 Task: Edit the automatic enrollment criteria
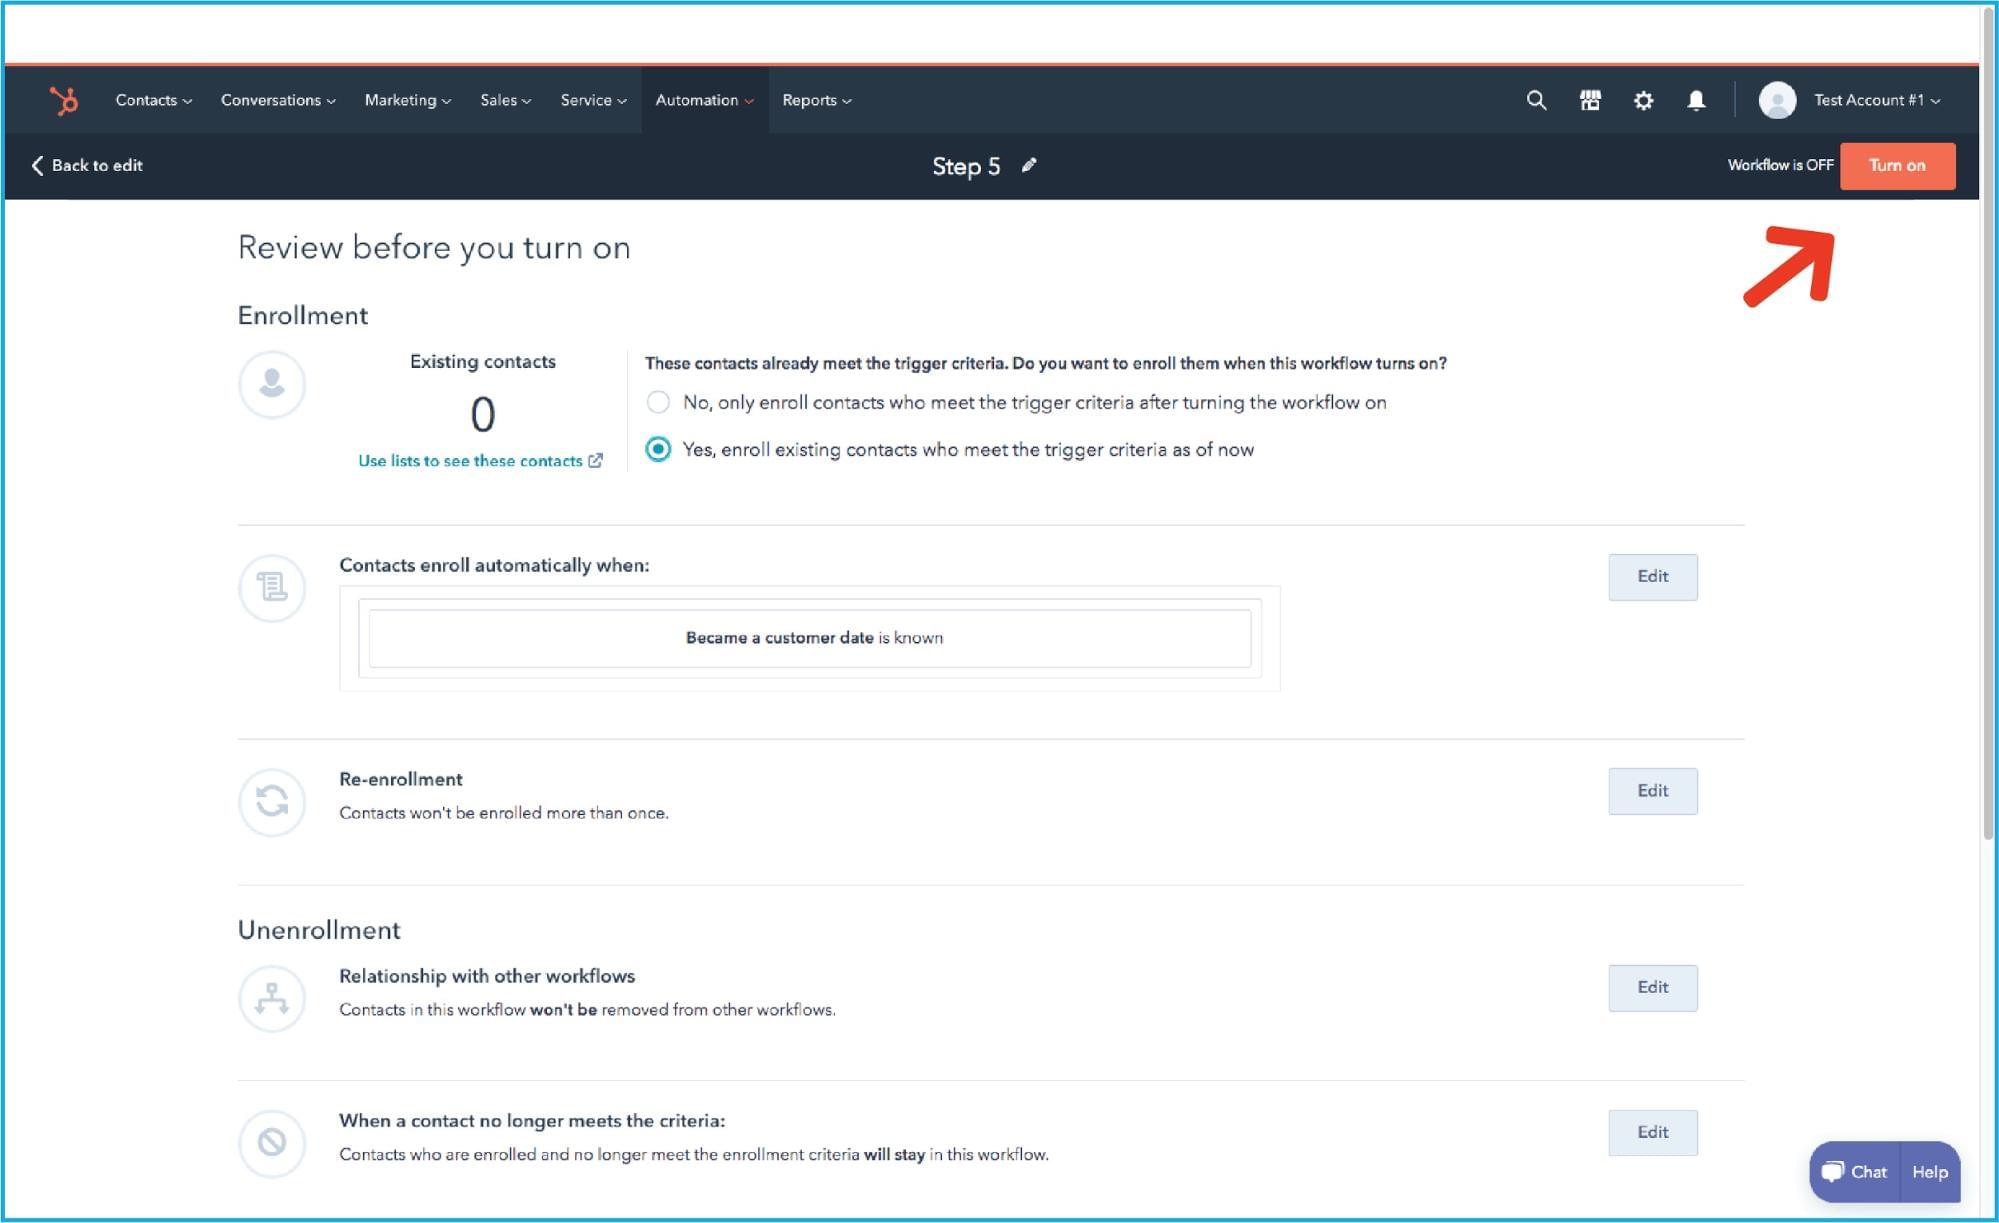(x=1653, y=577)
